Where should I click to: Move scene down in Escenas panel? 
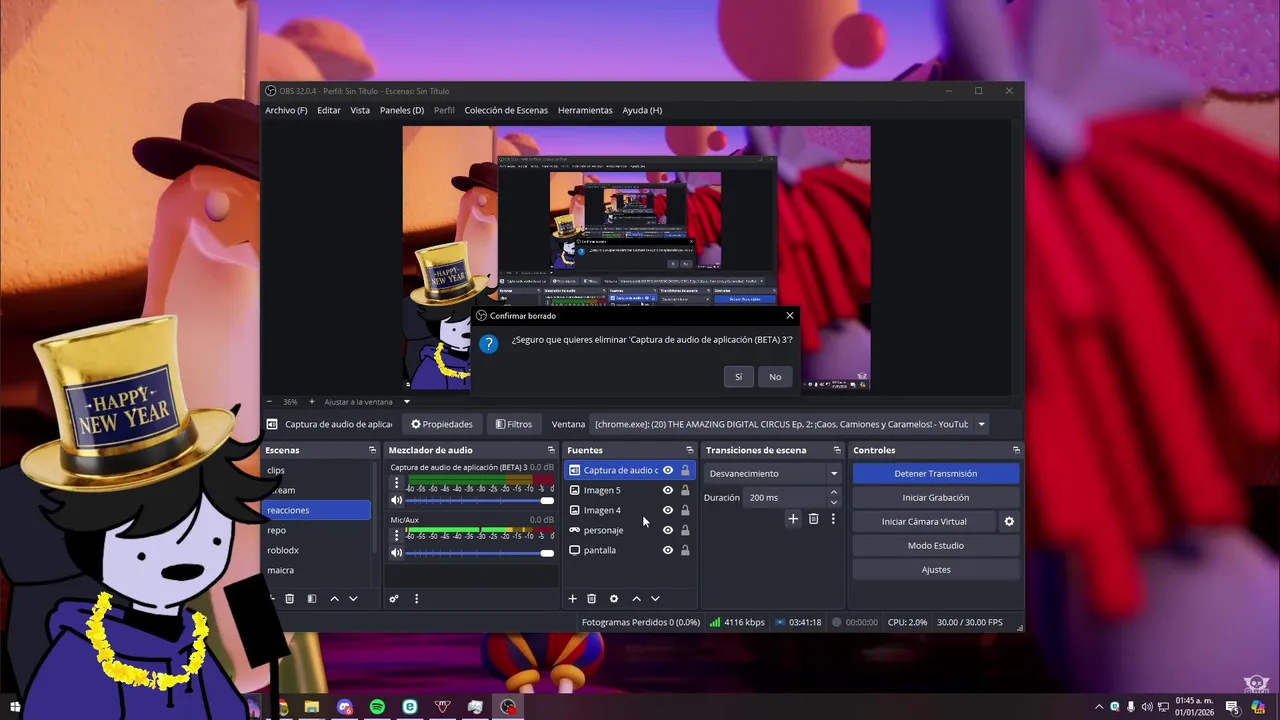click(353, 599)
